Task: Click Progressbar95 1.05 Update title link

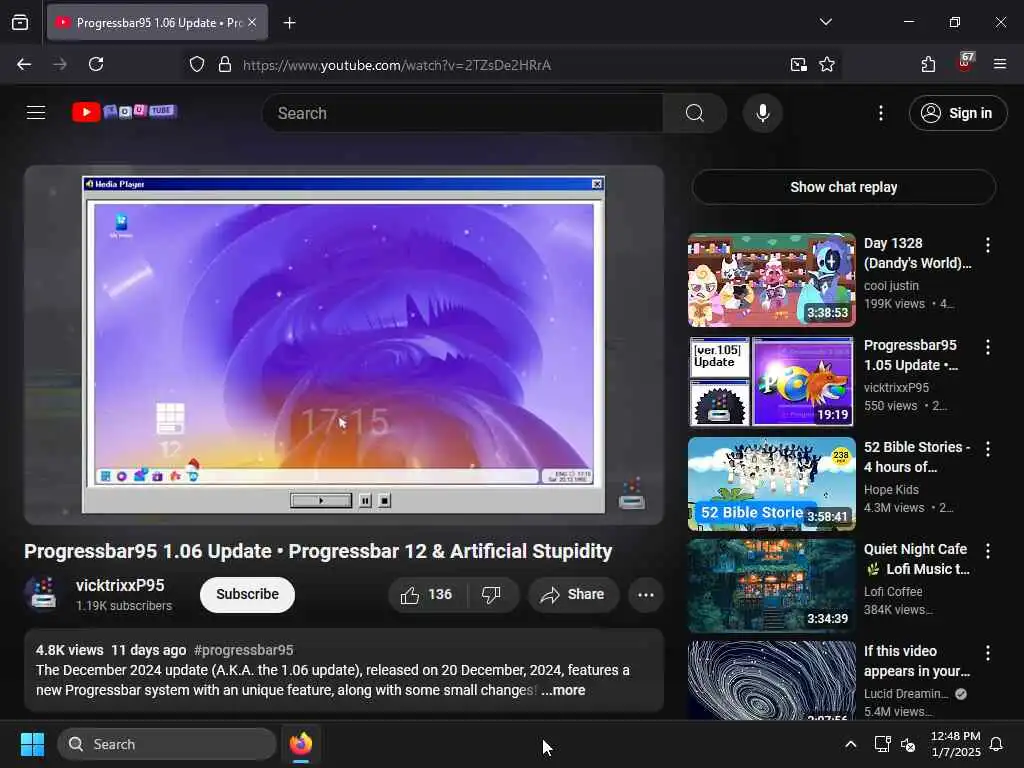Action: (911, 355)
